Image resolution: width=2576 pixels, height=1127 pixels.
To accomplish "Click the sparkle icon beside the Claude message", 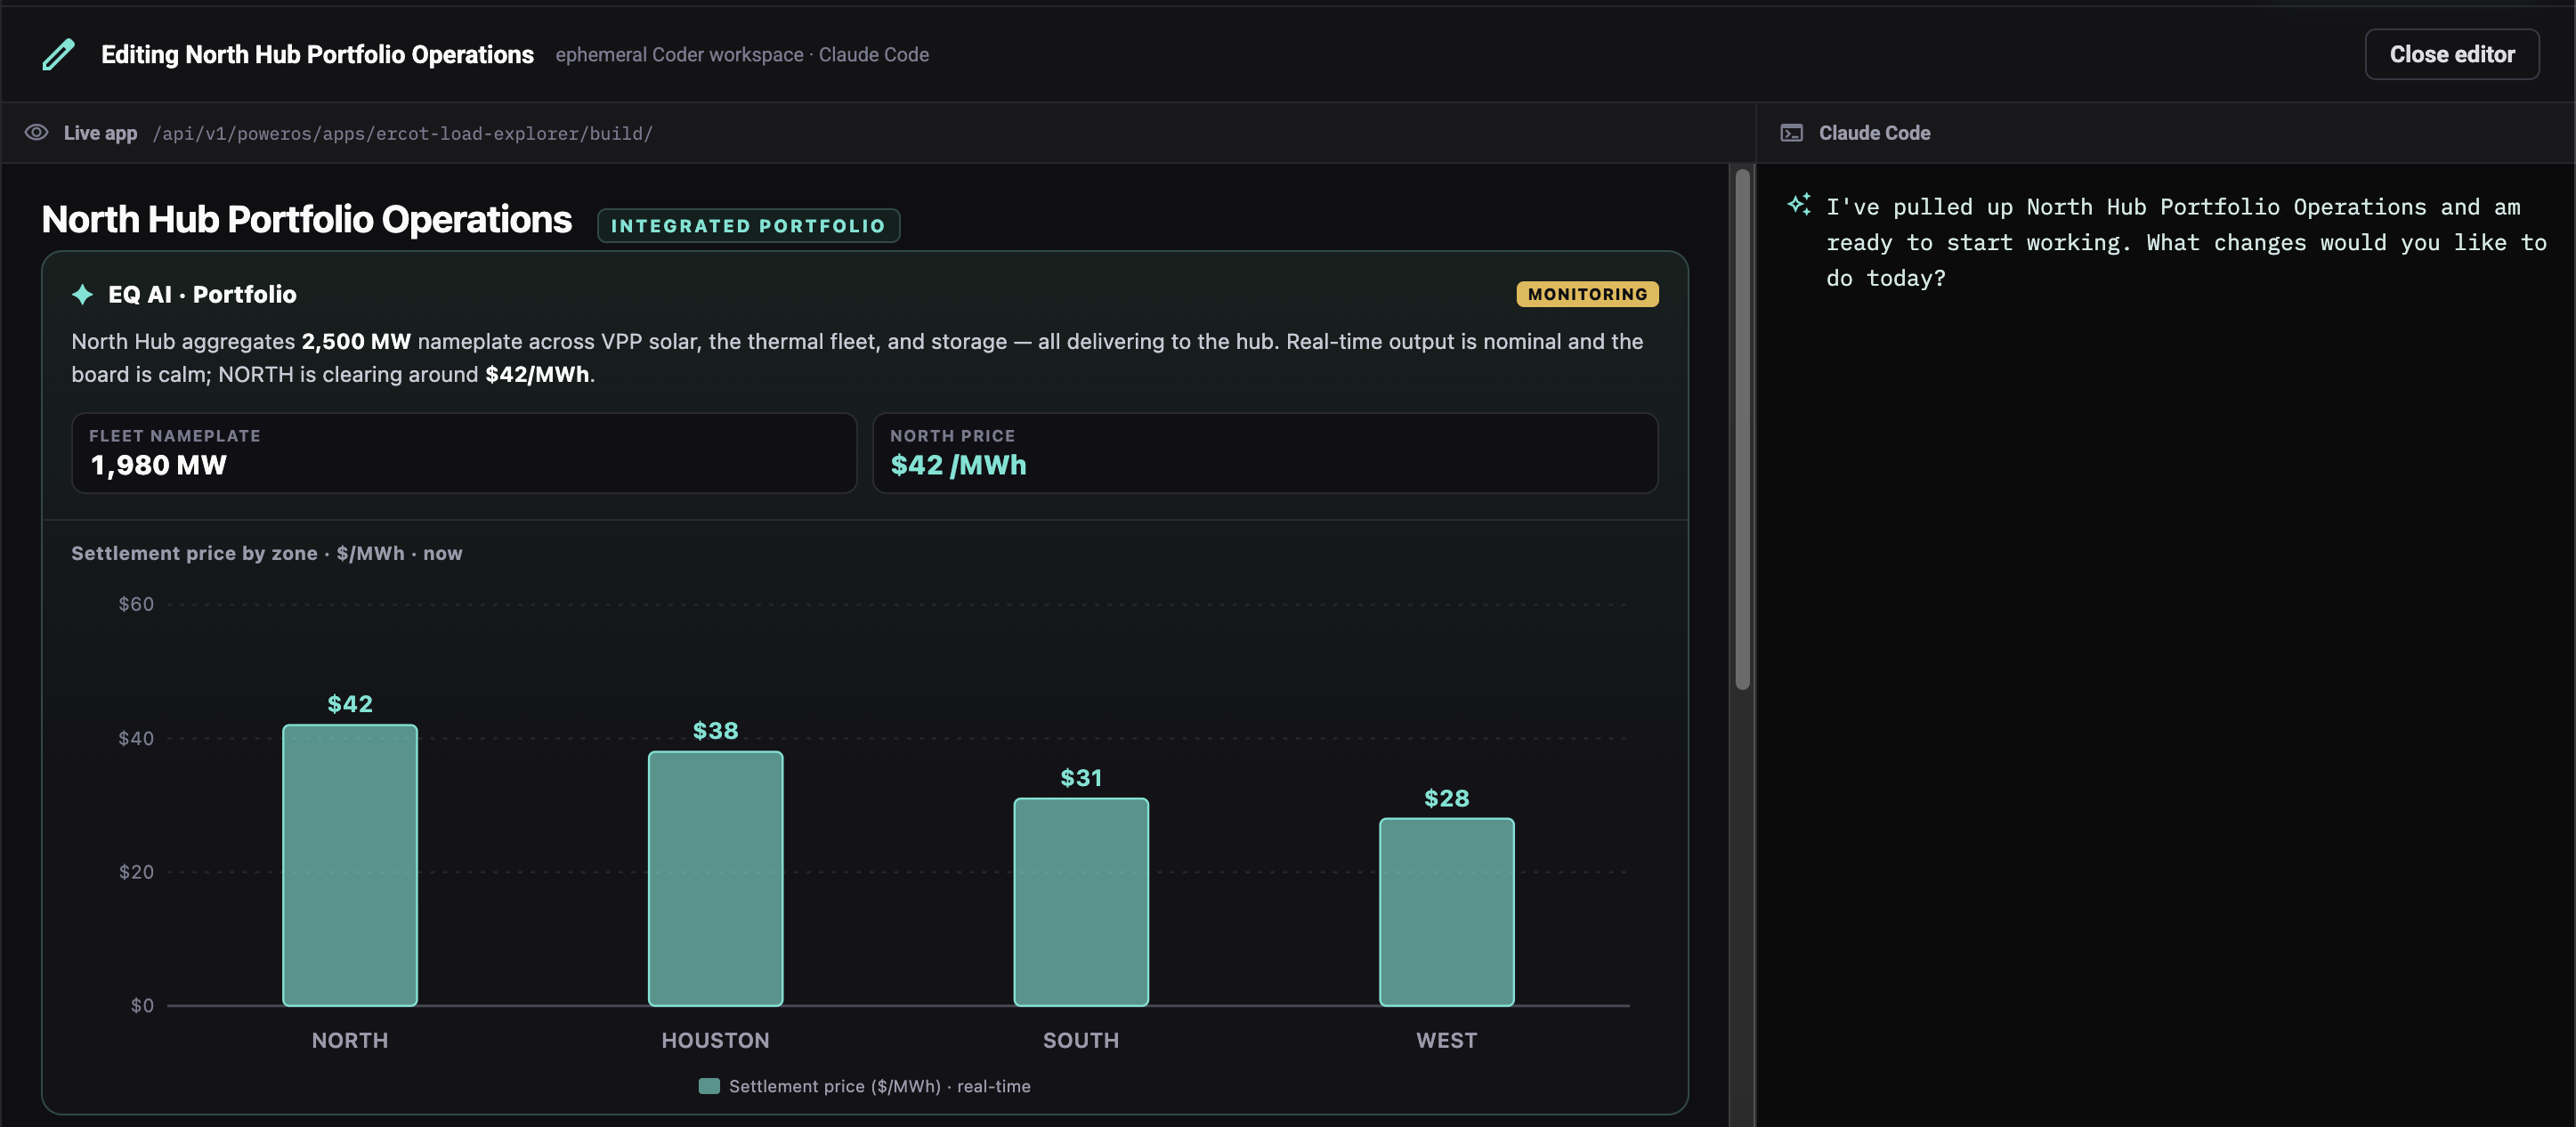I will (x=1799, y=204).
